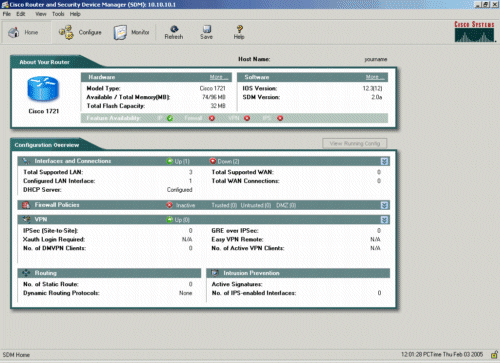Screen dimensions: 500x363
Task: Click the Configure gears icon
Action: [66, 32]
